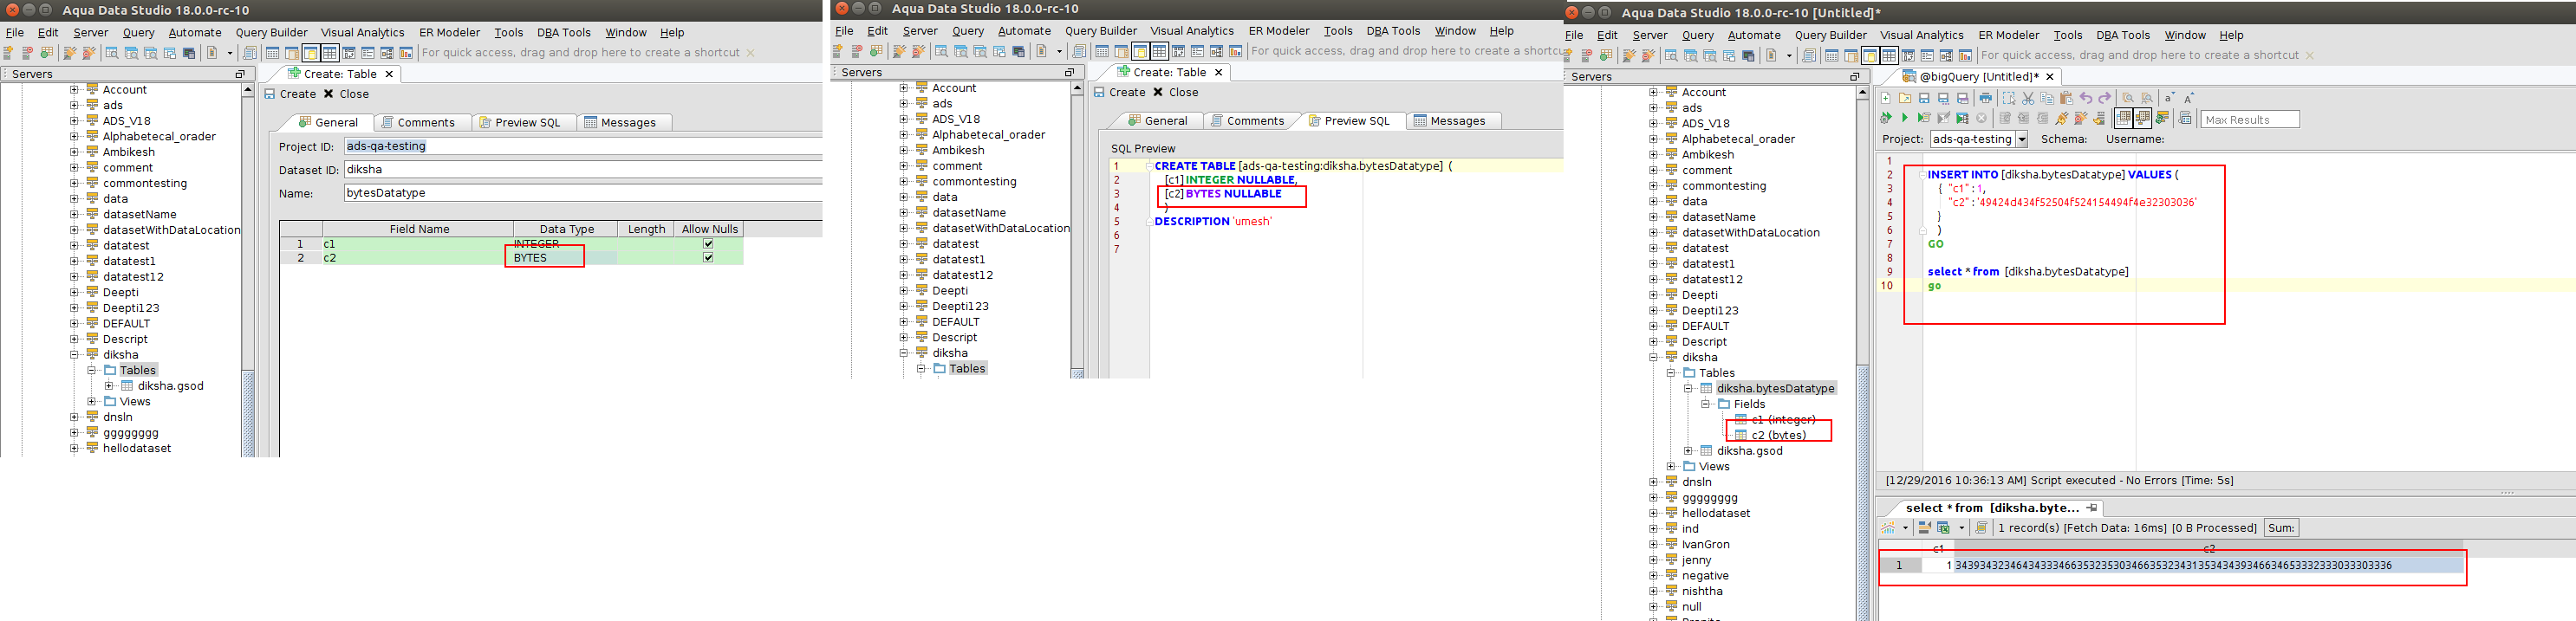Screen dimensions: 2576x621
Task: Open ER Modeler menu in right window
Action: pos(2008,35)
